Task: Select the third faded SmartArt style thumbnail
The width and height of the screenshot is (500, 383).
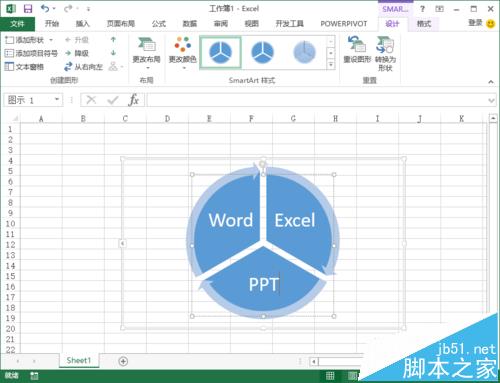Action: [x=304, y=52]
